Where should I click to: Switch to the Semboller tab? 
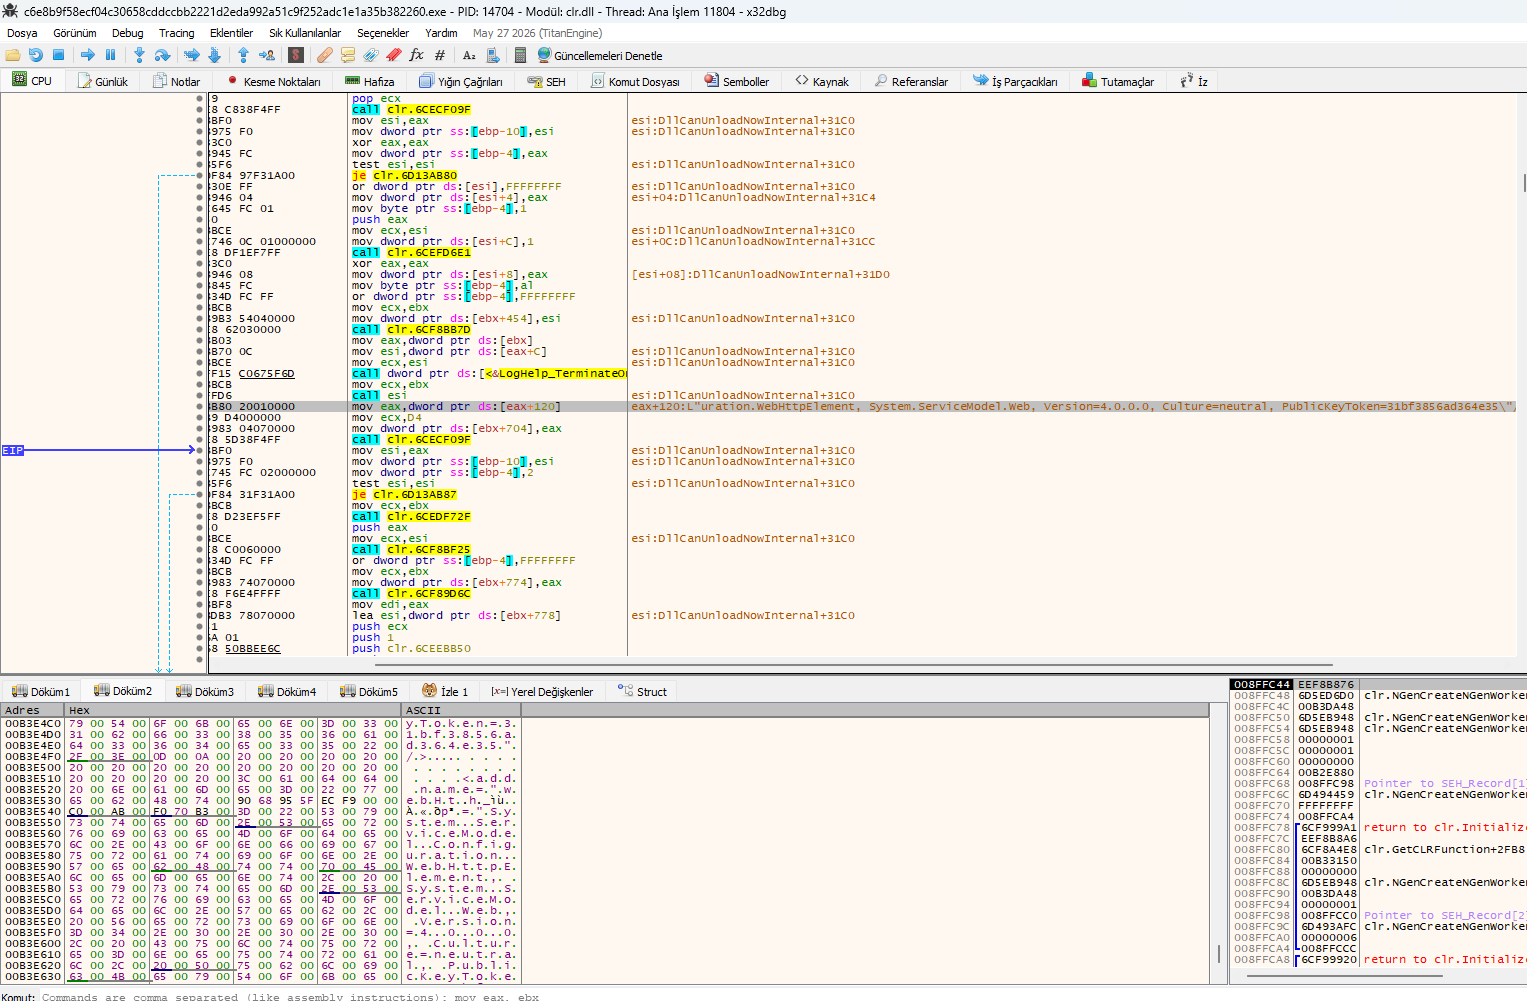[x=737, y=81]
